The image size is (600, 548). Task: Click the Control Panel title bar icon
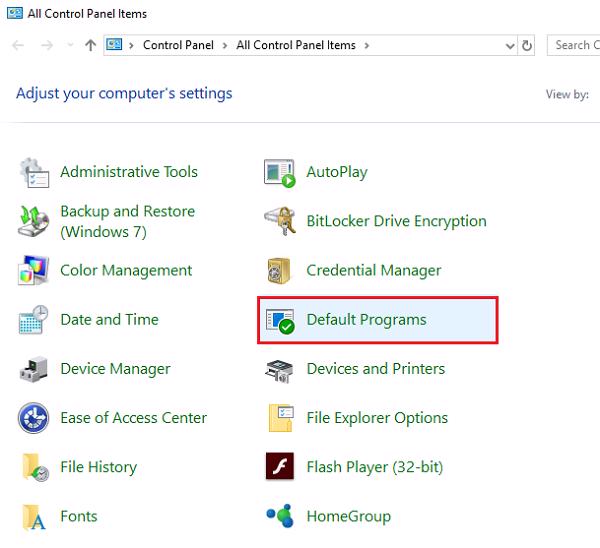[x=15, y=13]
